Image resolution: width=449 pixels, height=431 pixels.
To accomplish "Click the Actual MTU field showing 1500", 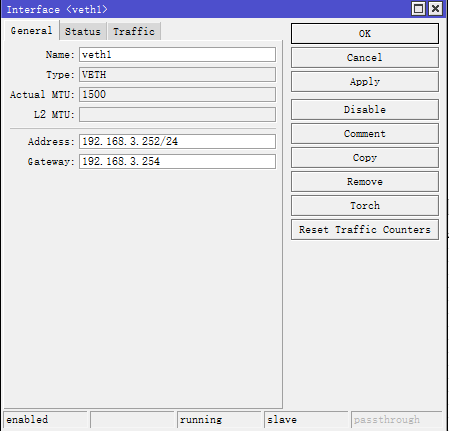I will (x=177, y=95).
